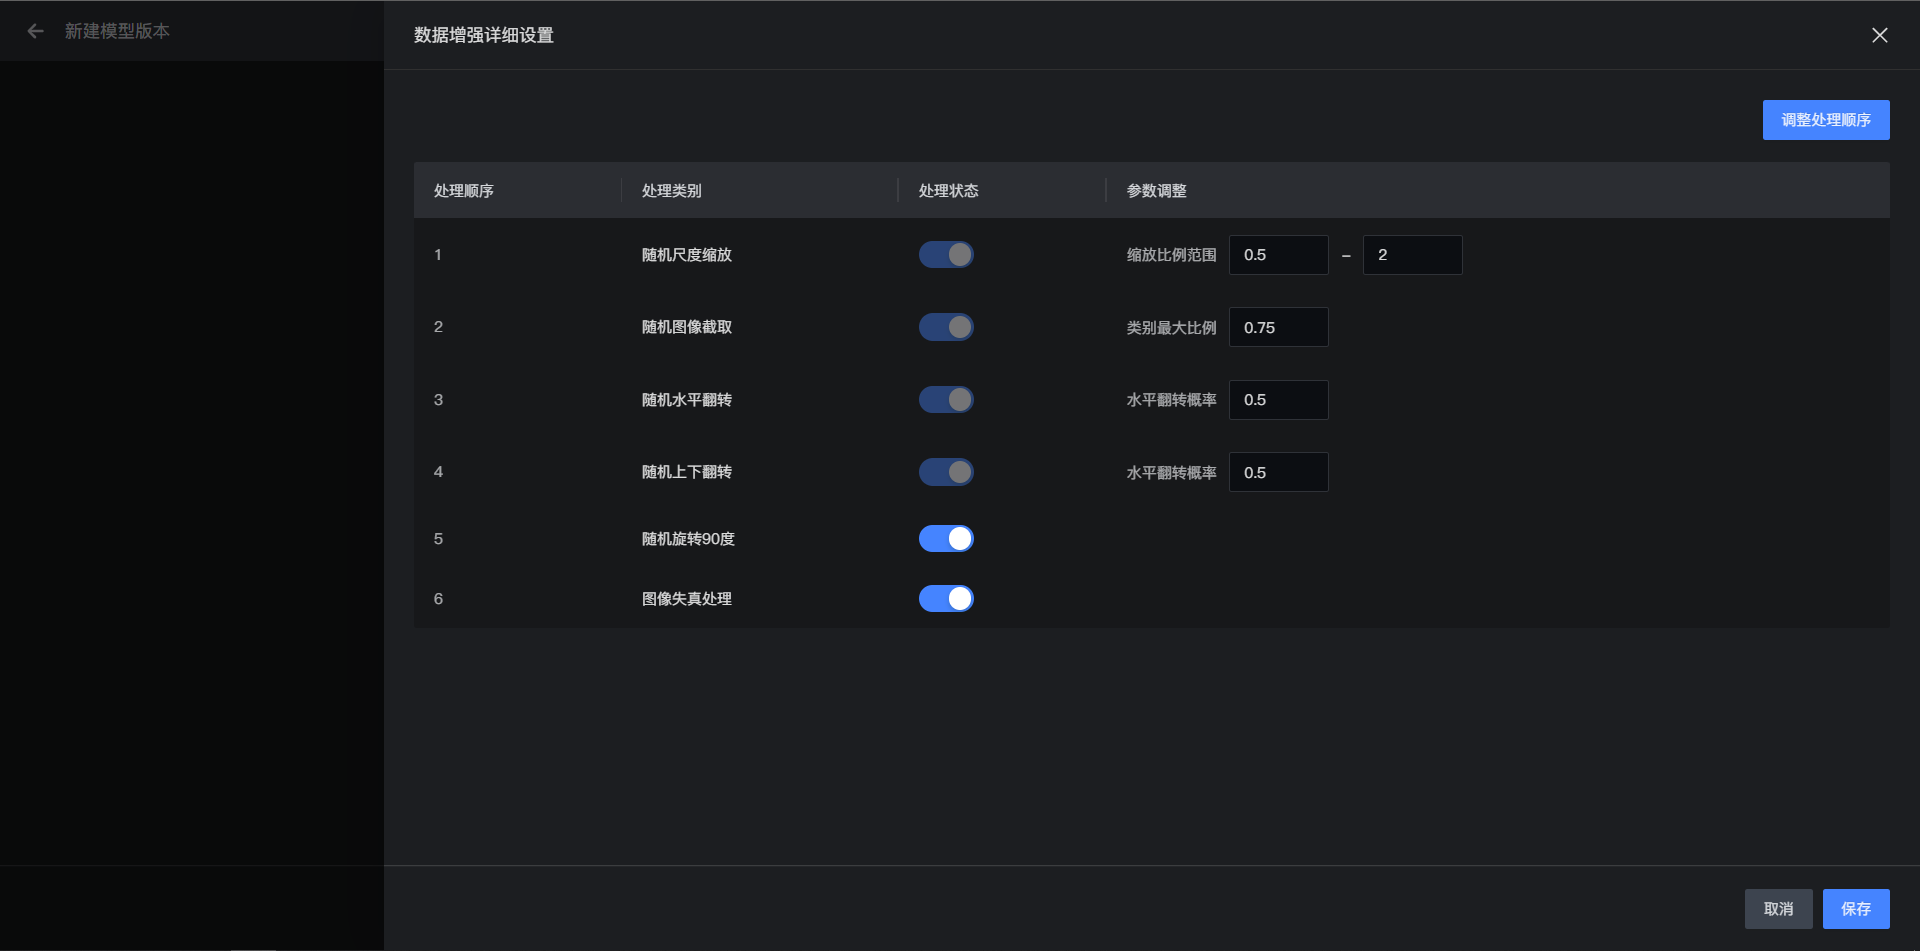Click the 新建模型版本 page title
Image resolution: width=1920 pixels, height=951 pixels.
(x=117, y=31)
